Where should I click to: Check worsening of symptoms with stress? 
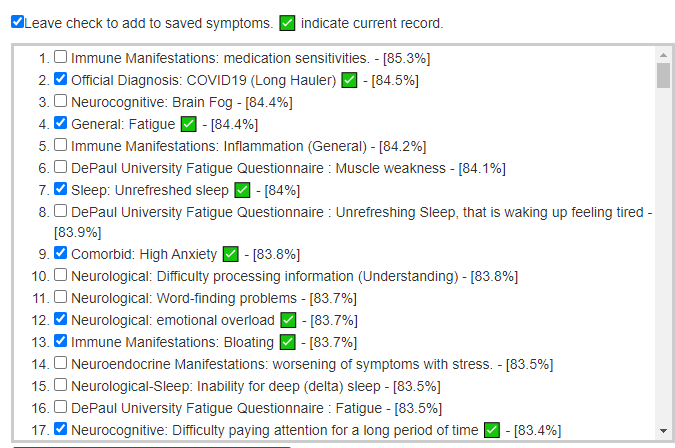61,363
